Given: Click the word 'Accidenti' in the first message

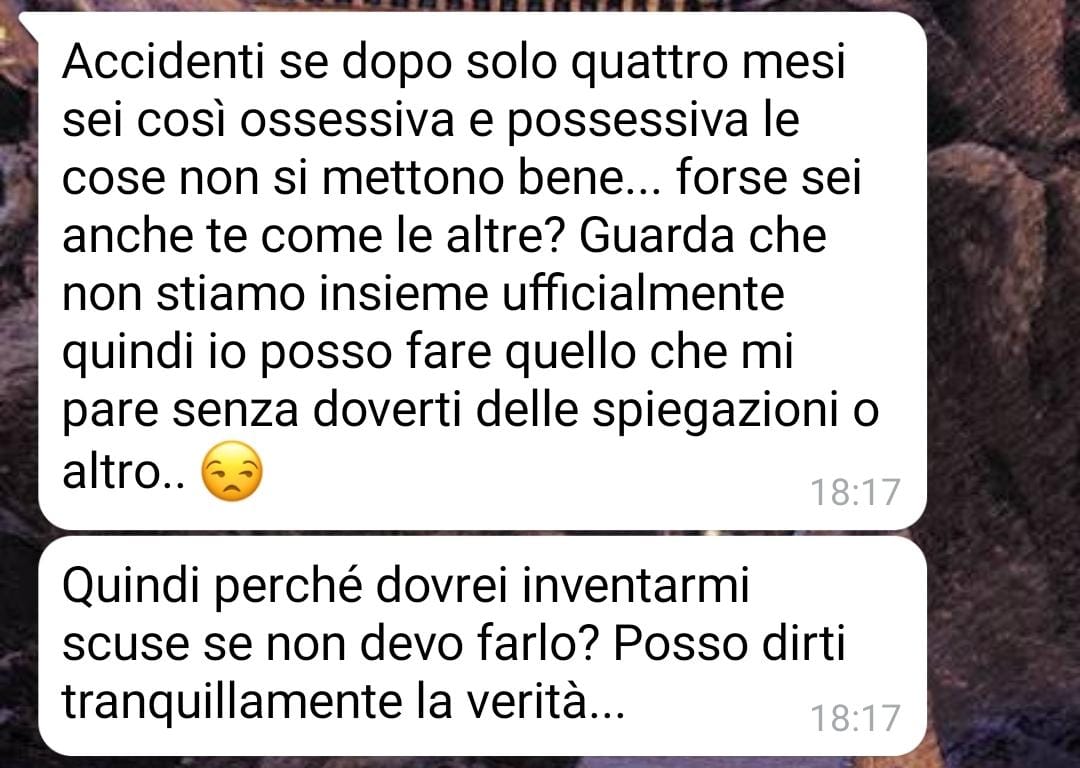Looking at the screenshot, I should [164, 62].
